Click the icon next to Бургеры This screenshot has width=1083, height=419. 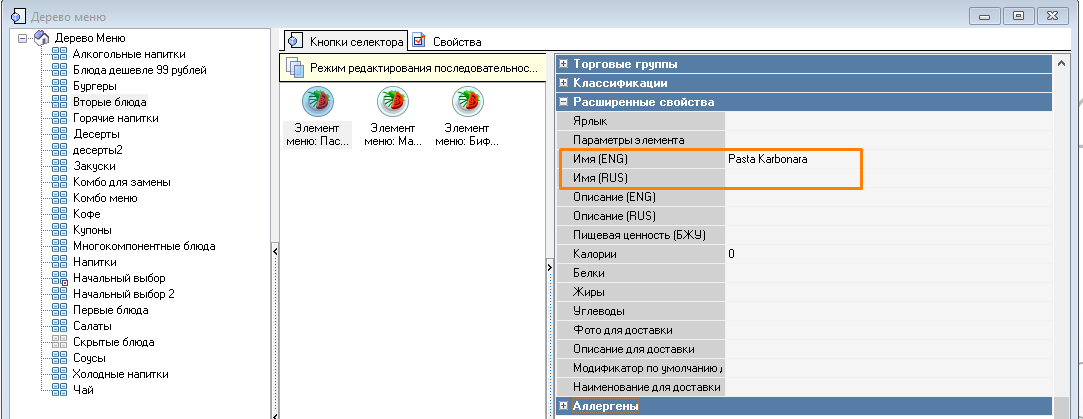coord(59,86)
